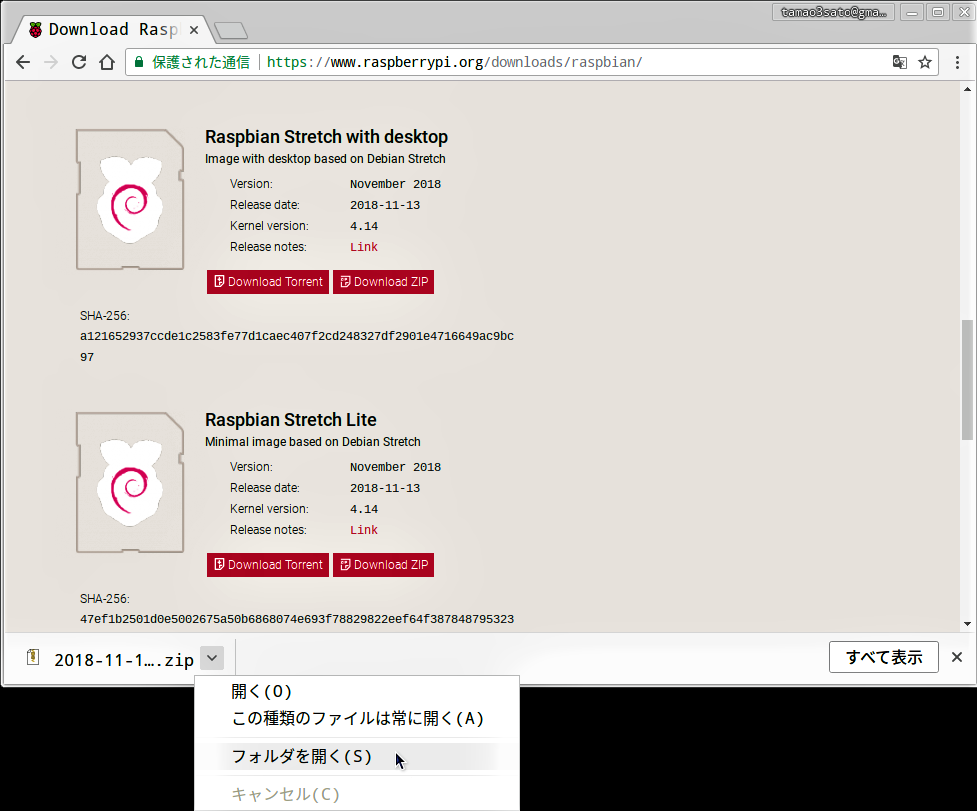Choose 開く(O) from the context menu
This screenshot has width=977, height=811.
click(x=356, y=691)
